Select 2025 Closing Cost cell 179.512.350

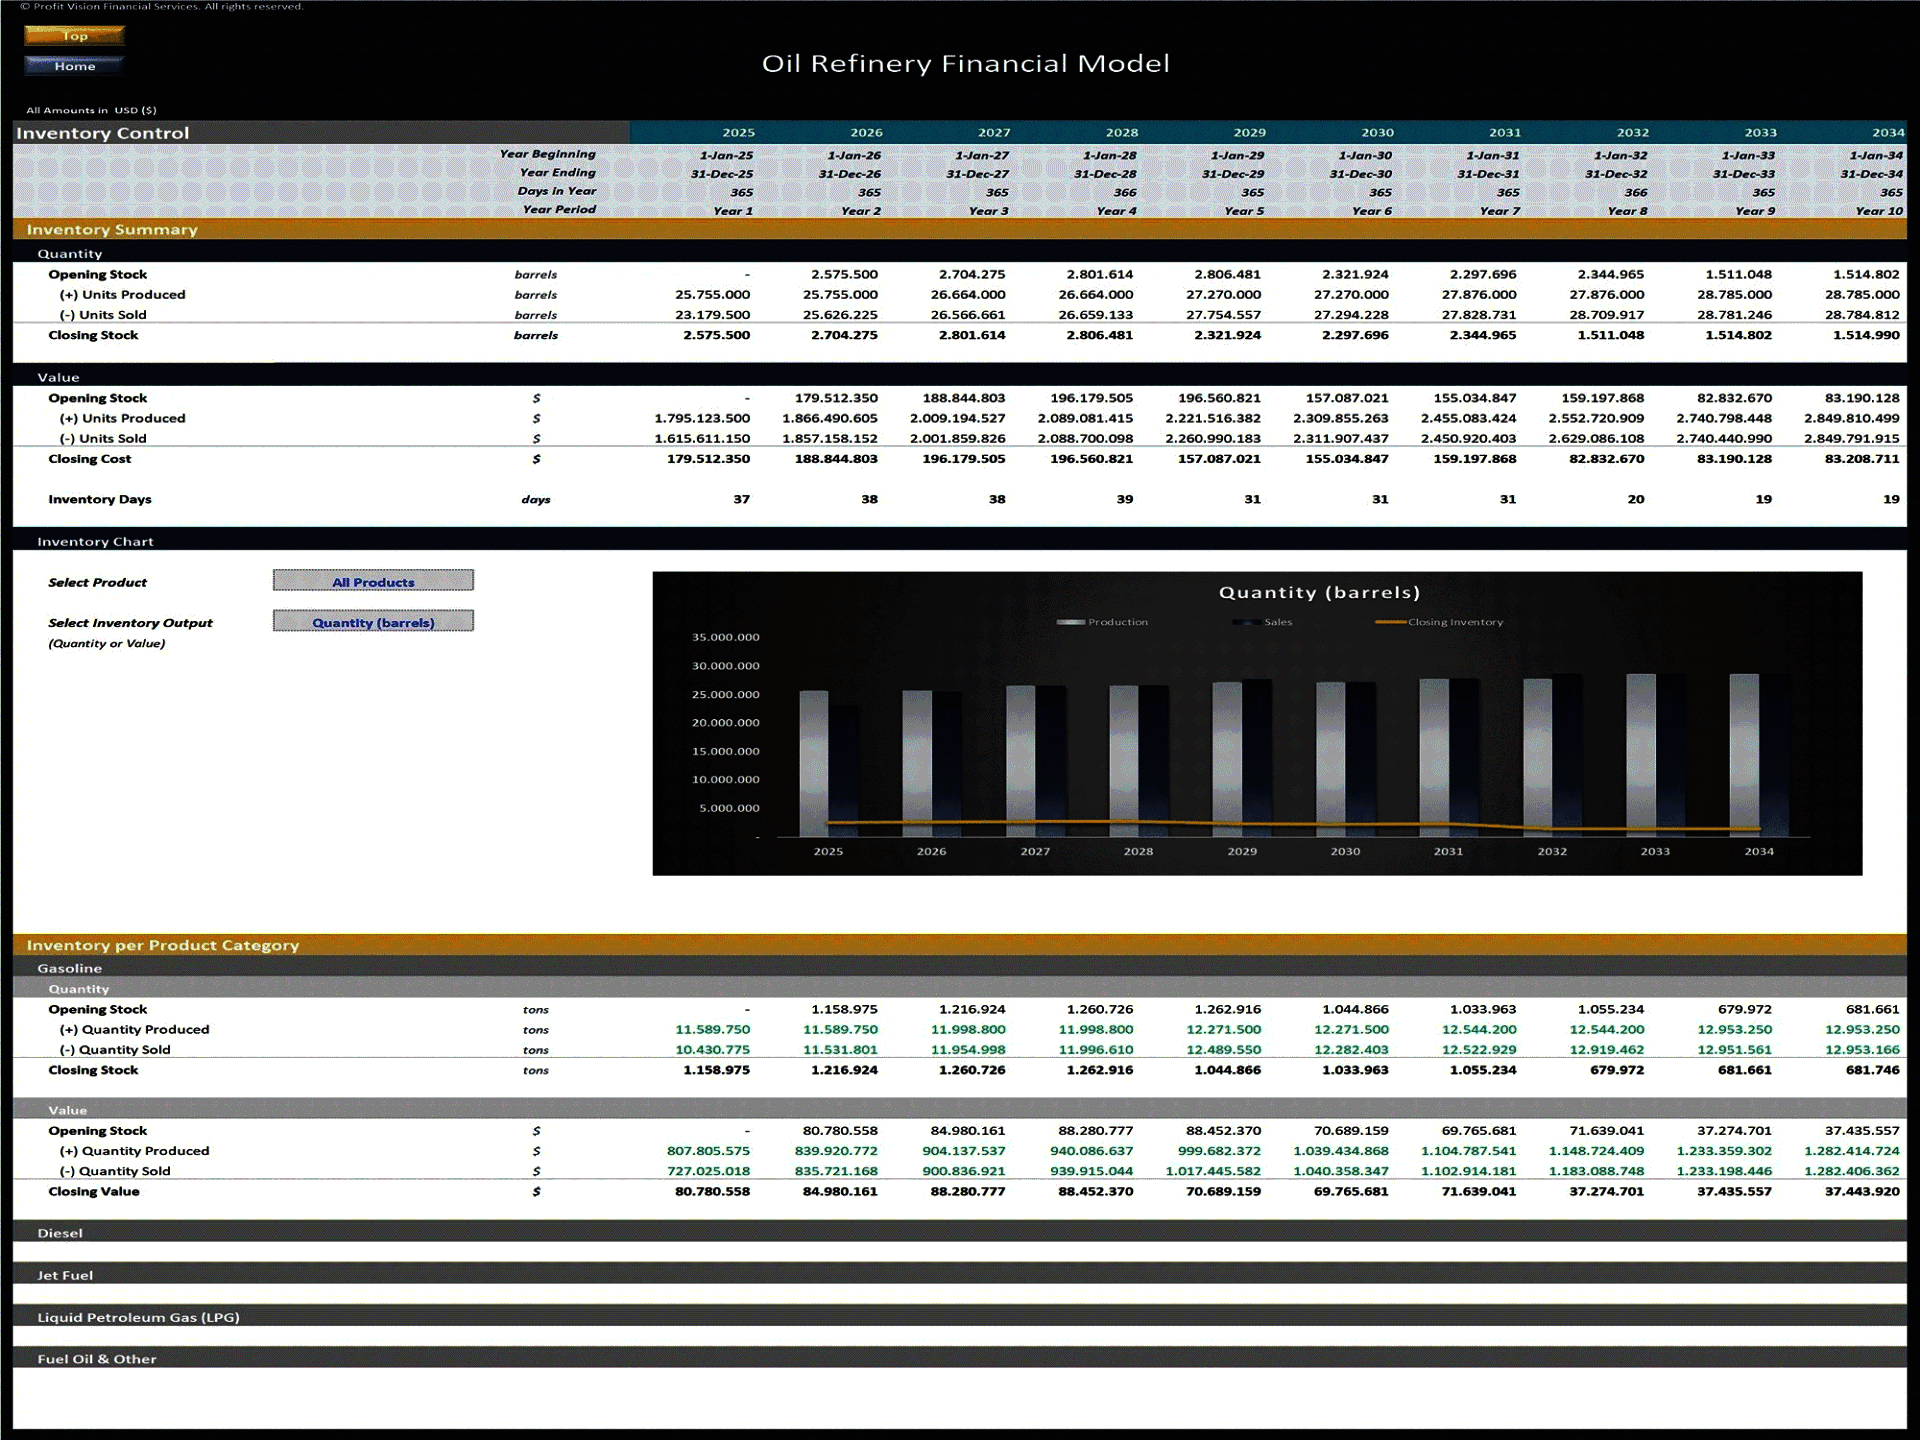(708, 459)
